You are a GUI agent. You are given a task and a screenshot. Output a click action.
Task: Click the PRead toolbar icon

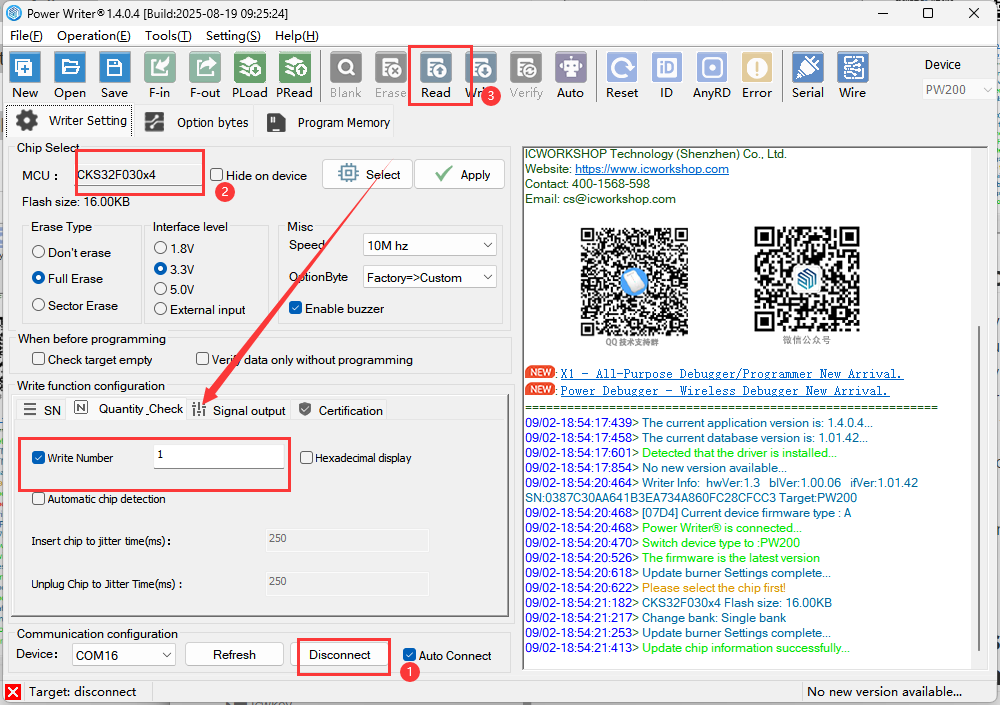coord(294,75)
